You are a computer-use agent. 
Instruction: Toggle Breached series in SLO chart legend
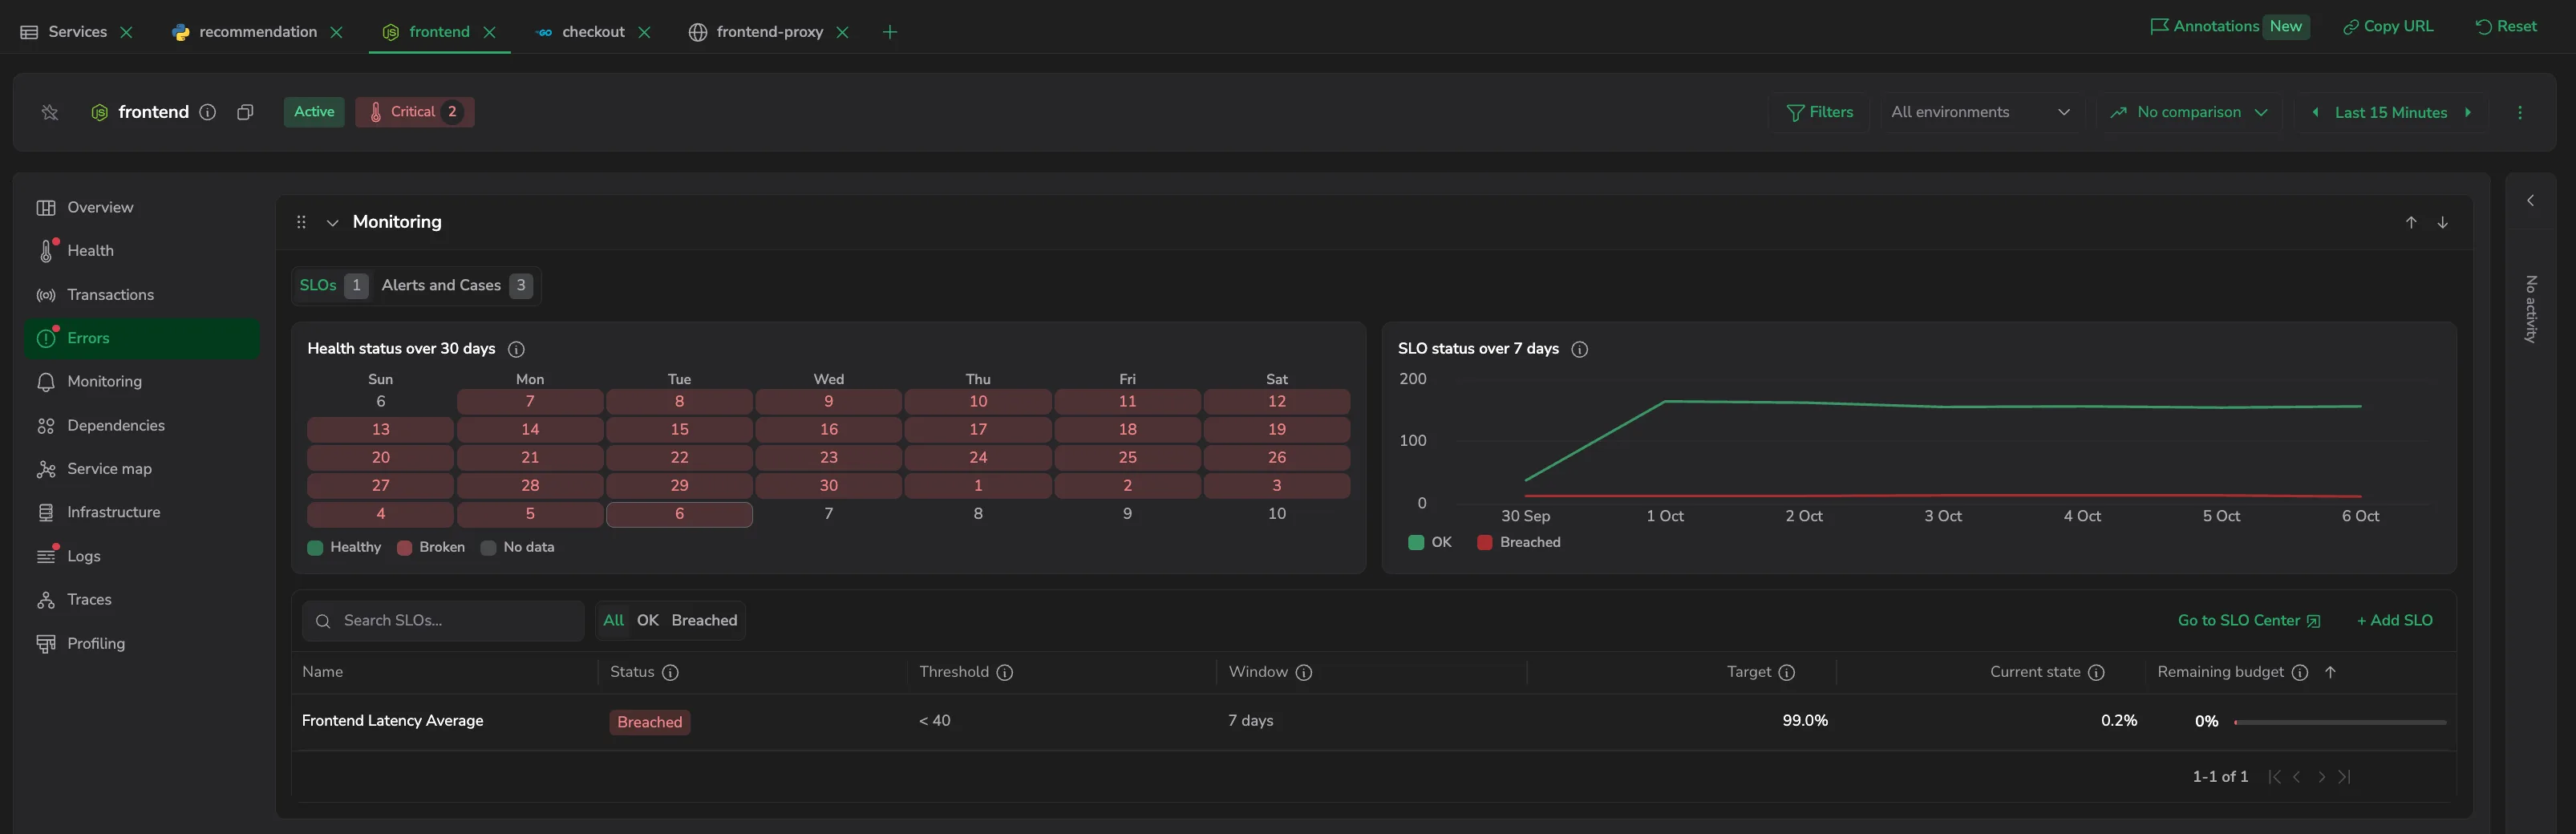tap(1519, 543)
